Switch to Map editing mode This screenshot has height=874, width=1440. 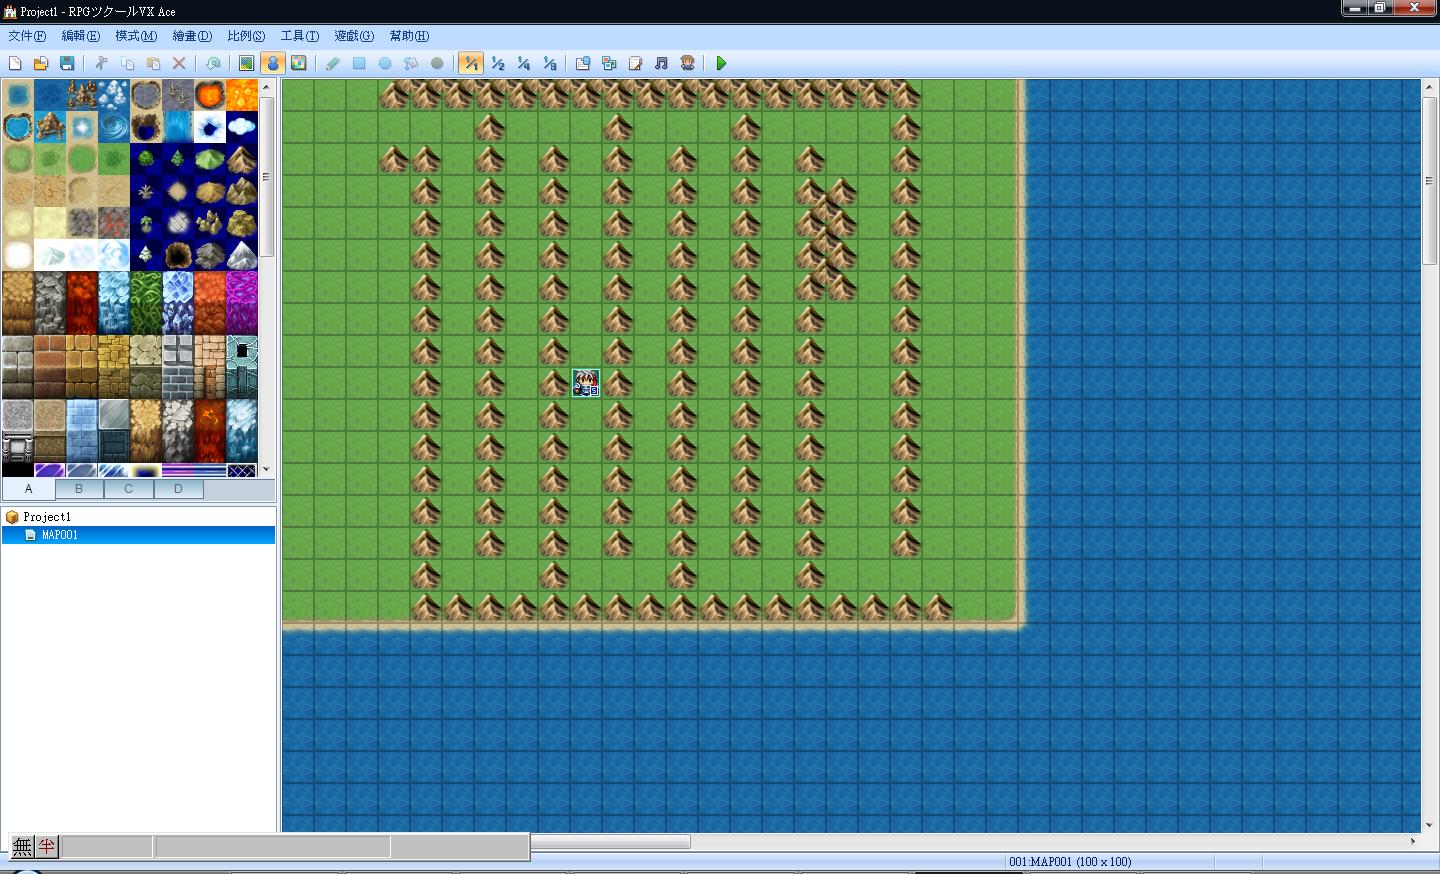[246, 63]
